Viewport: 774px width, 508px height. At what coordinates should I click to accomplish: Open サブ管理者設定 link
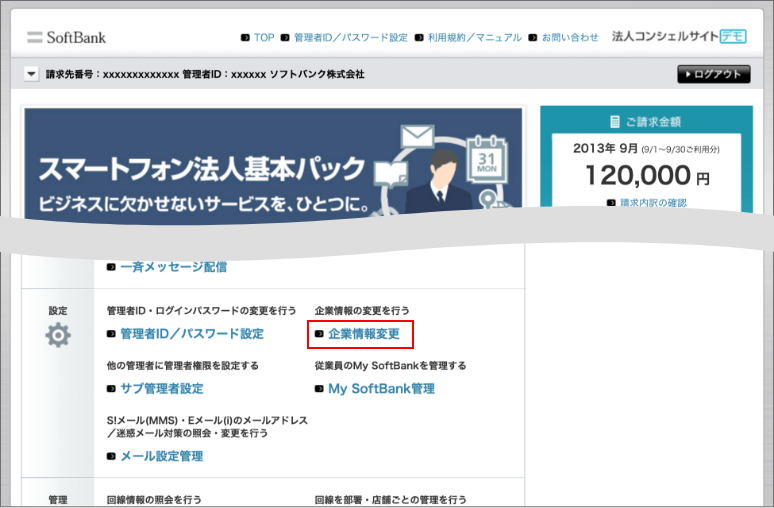pyautogui.click(x=161, y=388)
